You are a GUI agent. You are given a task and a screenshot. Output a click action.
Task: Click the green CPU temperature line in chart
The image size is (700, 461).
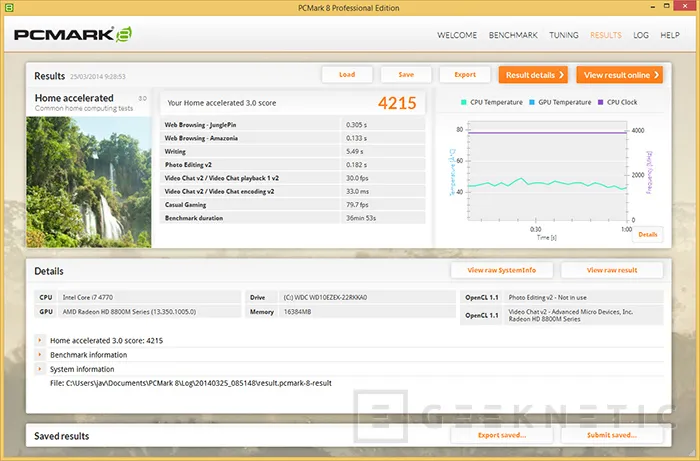(x=547, y=184)
